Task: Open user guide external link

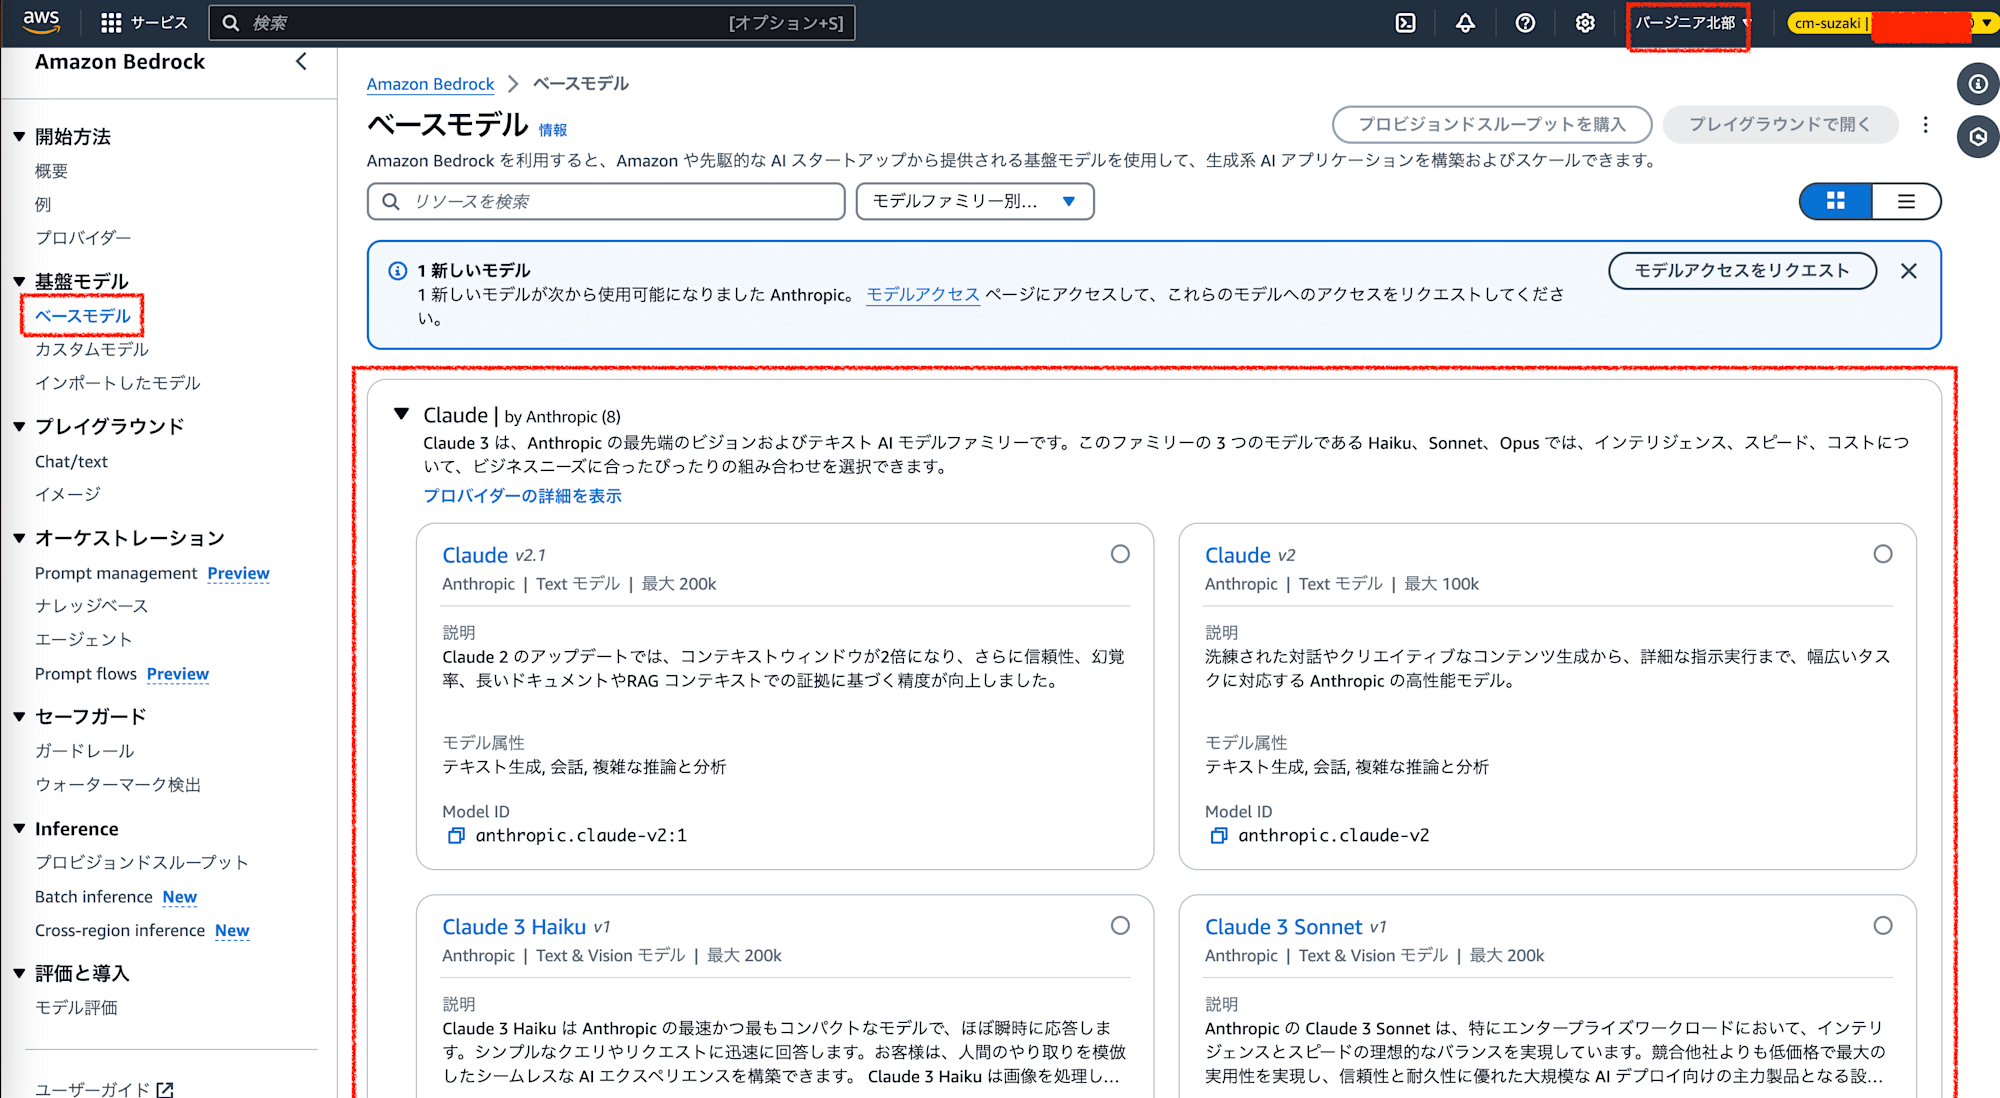Action: pos(104,1088)
